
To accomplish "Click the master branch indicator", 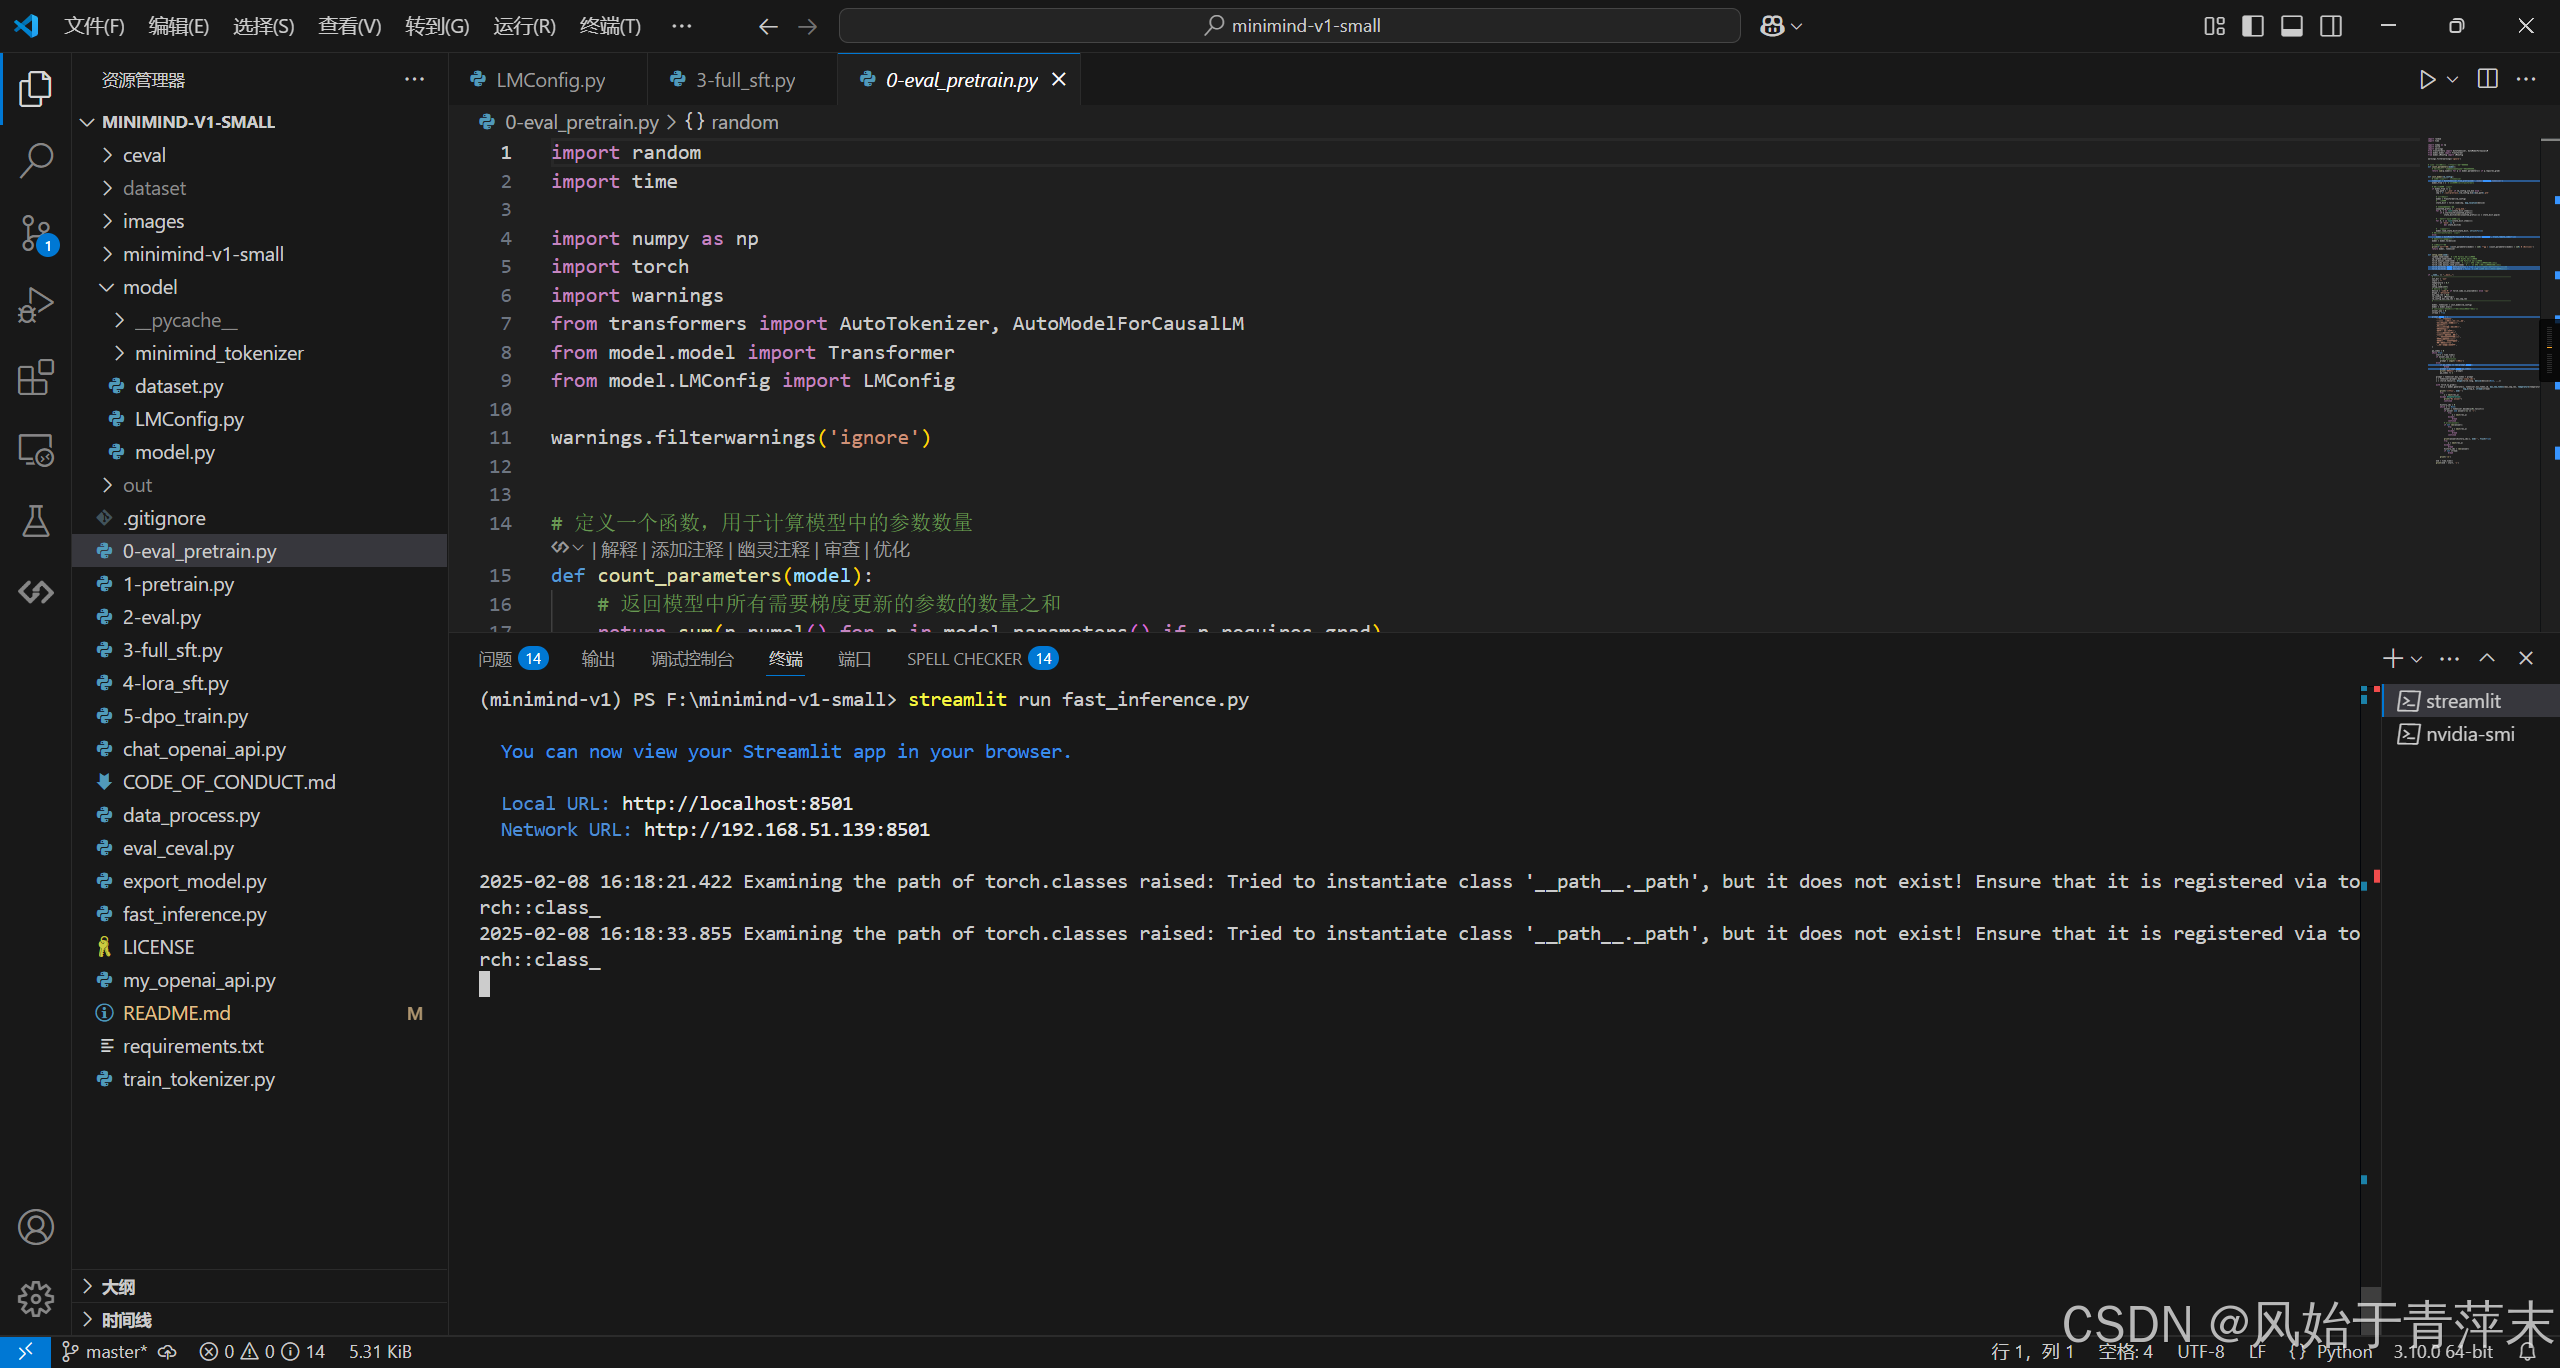I will coord(104,1352).
